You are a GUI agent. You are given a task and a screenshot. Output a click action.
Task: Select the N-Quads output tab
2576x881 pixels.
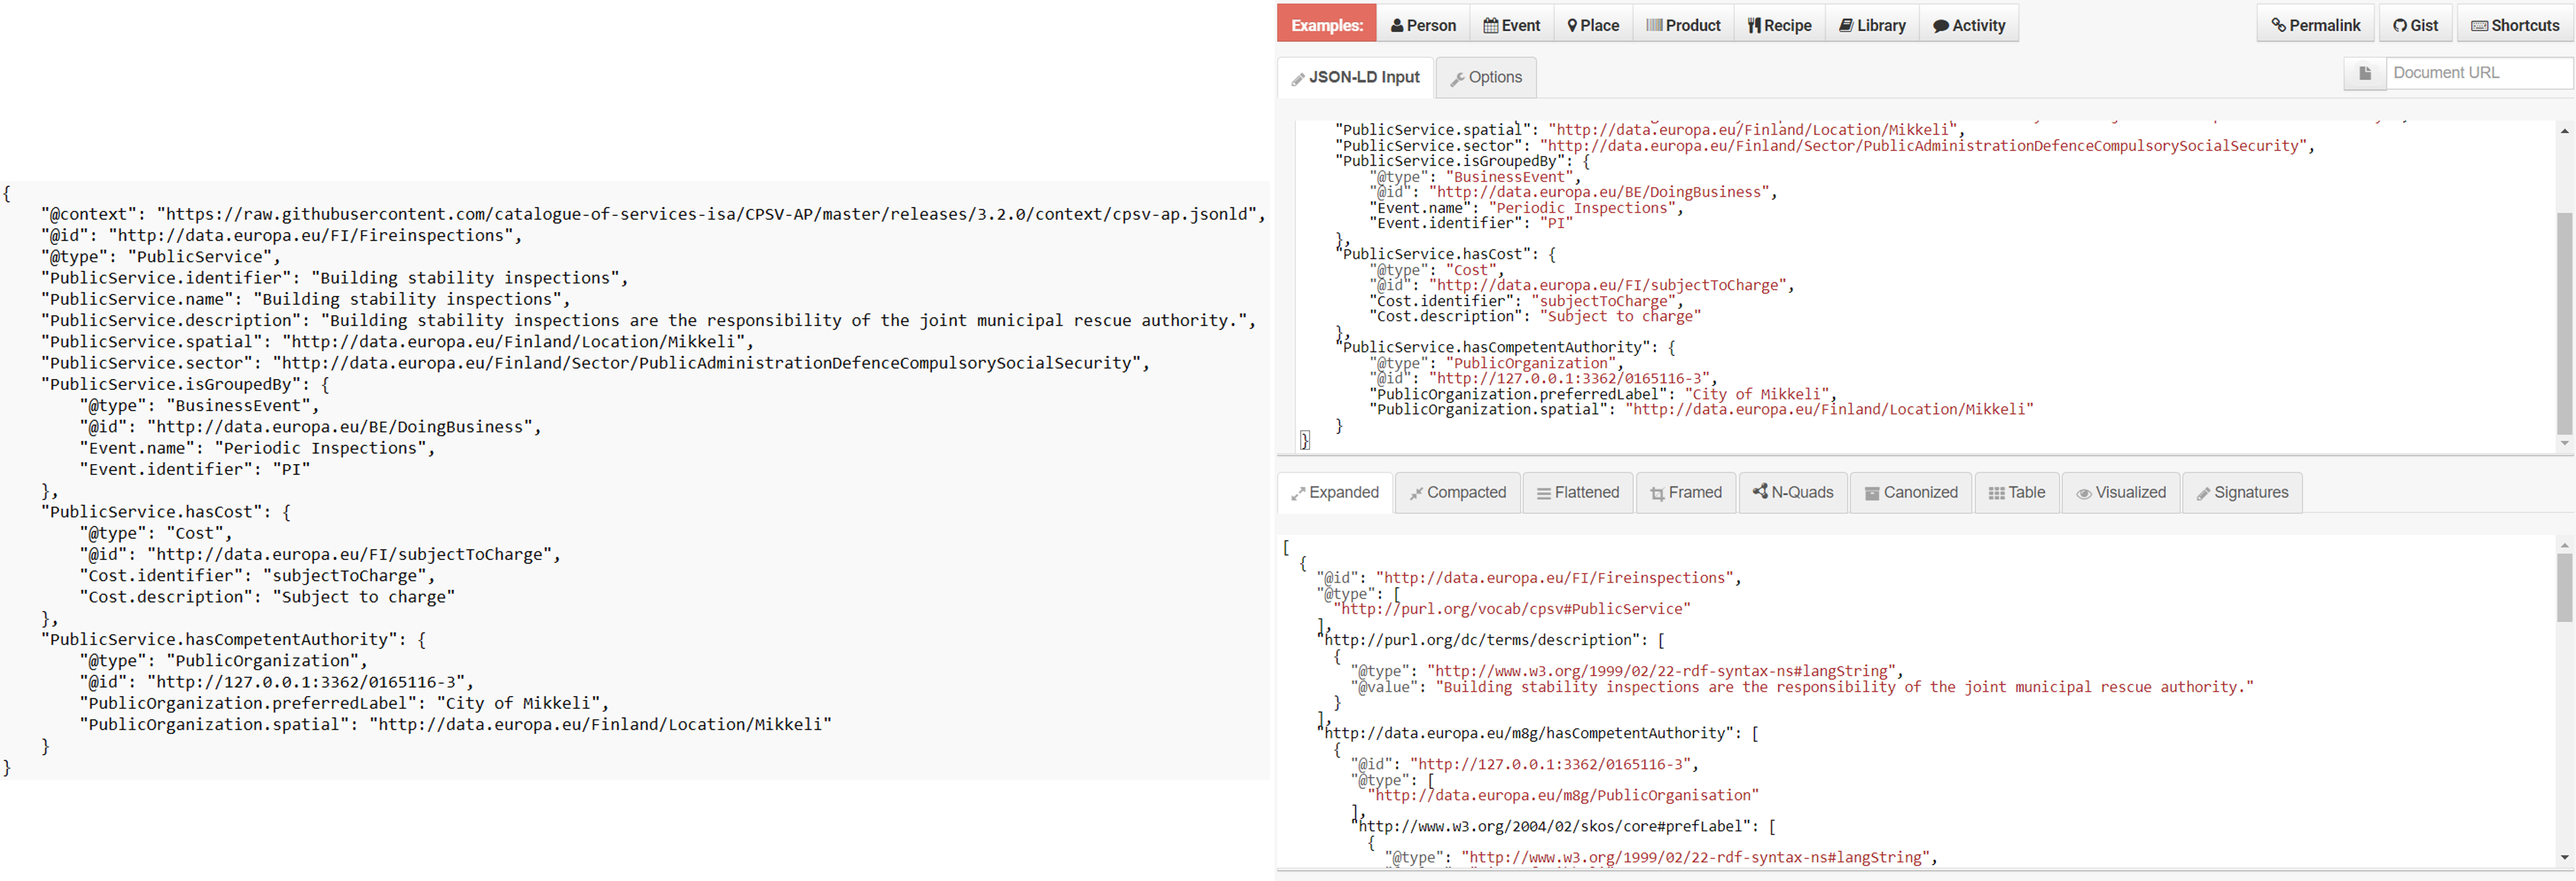click(1793, 492)
